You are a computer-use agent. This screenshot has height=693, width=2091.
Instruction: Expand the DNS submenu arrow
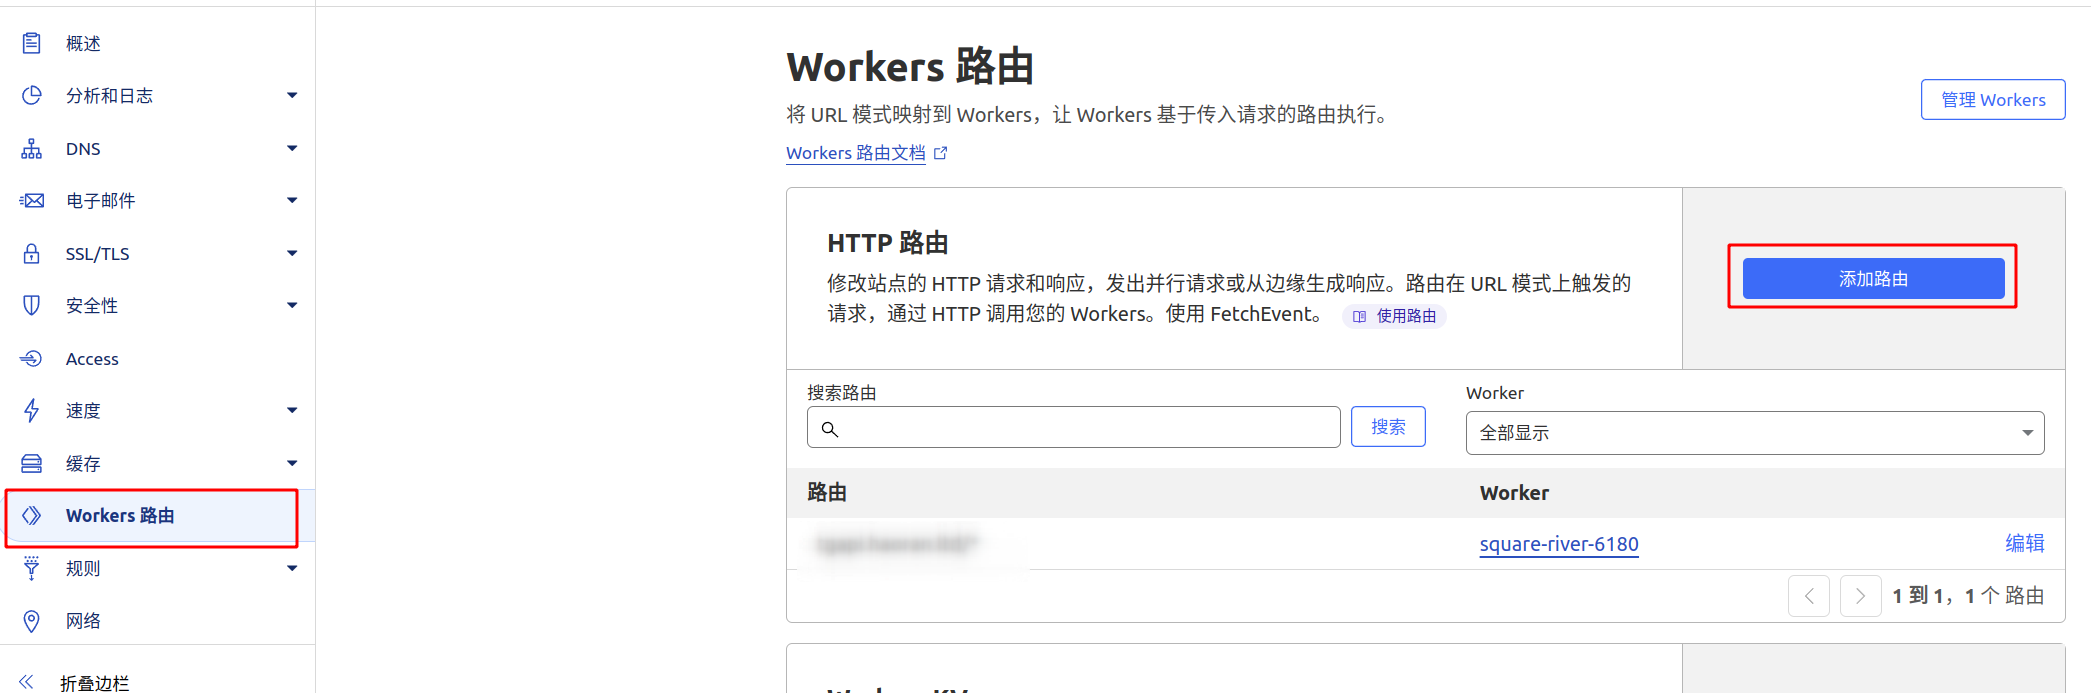pyautogui.click(x=292, y=149)
